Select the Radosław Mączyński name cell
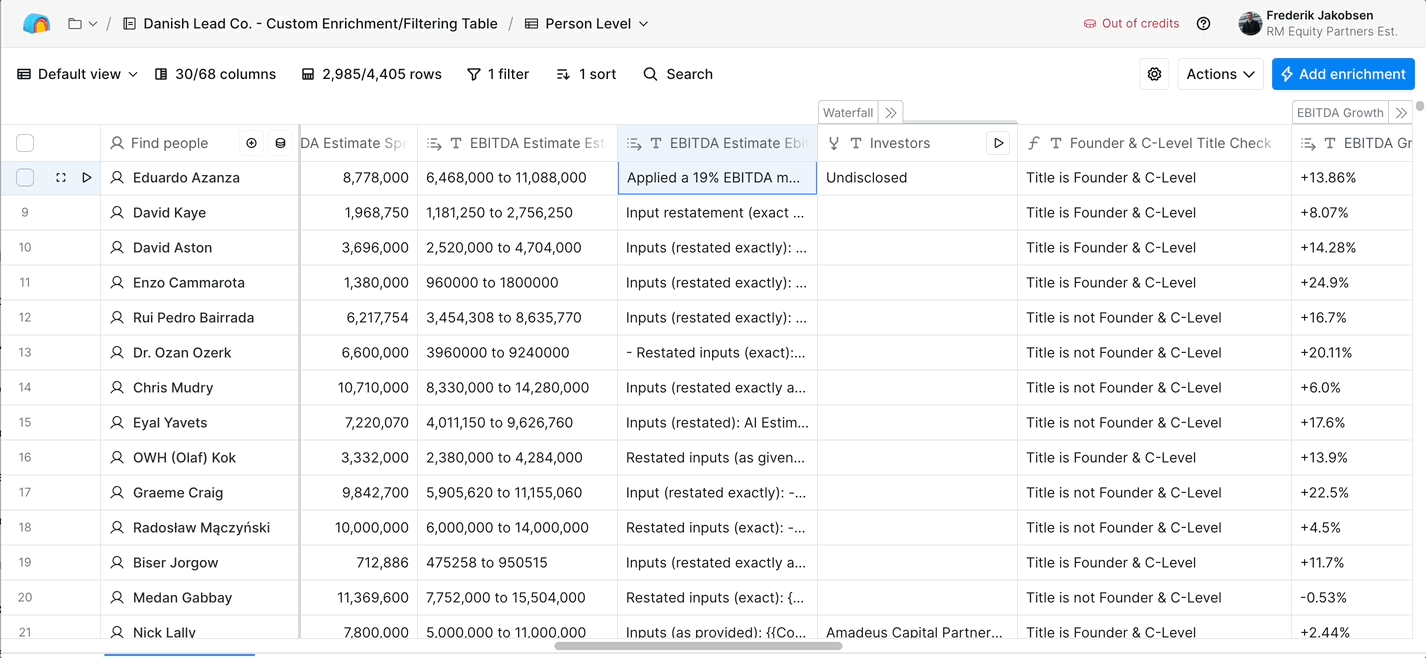Screen dimensions: 1426x658 point(200,527)
